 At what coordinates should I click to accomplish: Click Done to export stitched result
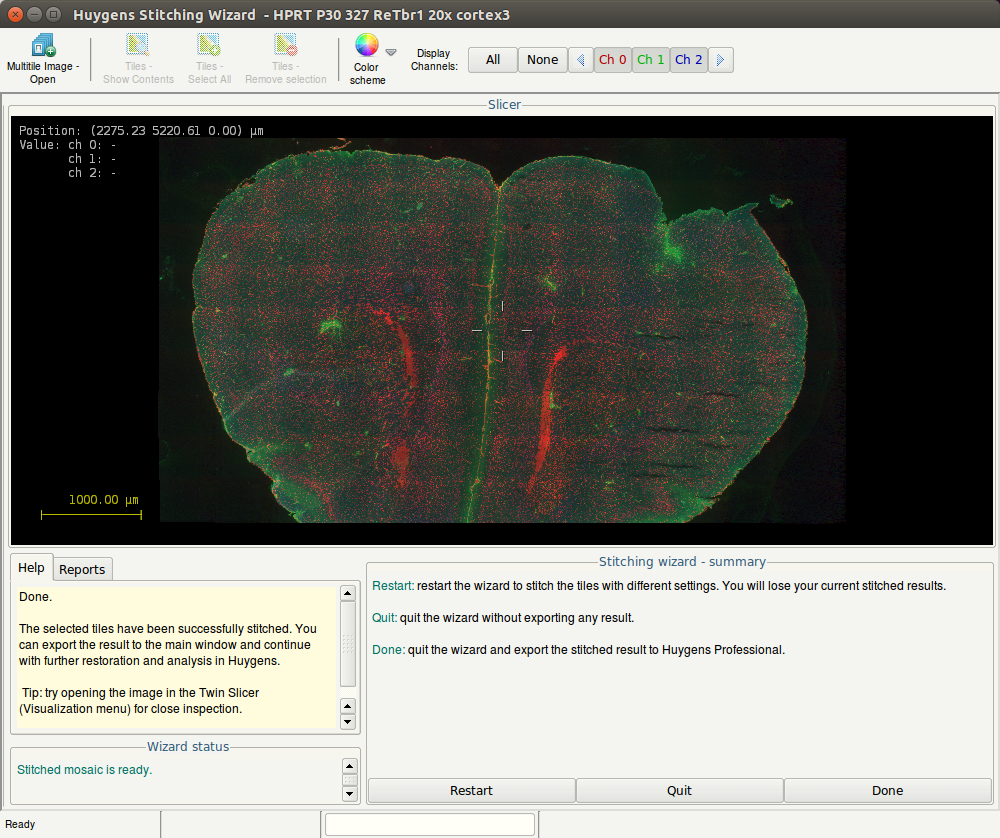tap(887, 790)
